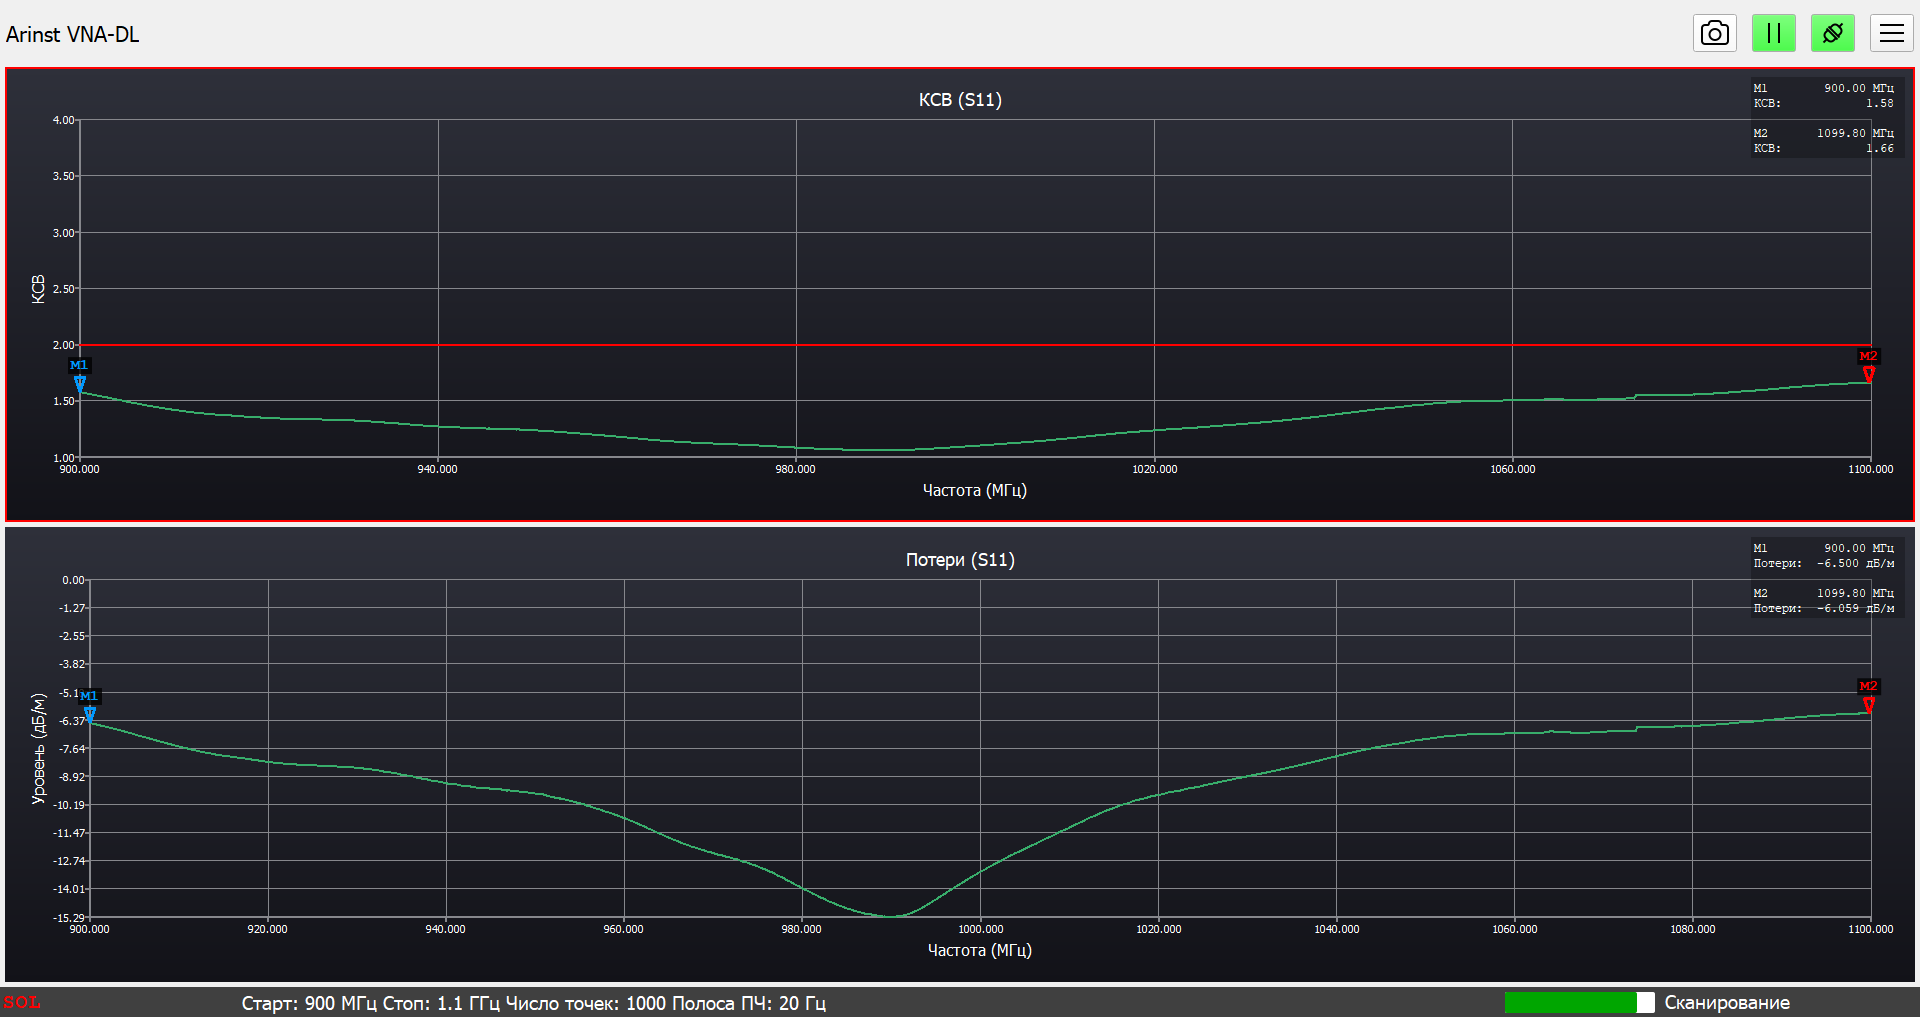Click the red SOL calibration indicator
This screenshot has width=1920, height=1017.
tap(22, 1002)
